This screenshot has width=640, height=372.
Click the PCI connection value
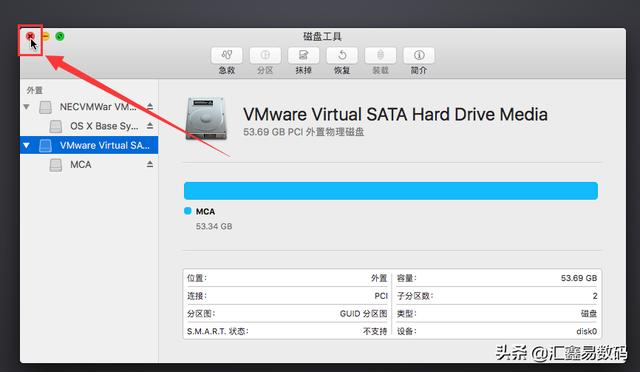[381, 296]
